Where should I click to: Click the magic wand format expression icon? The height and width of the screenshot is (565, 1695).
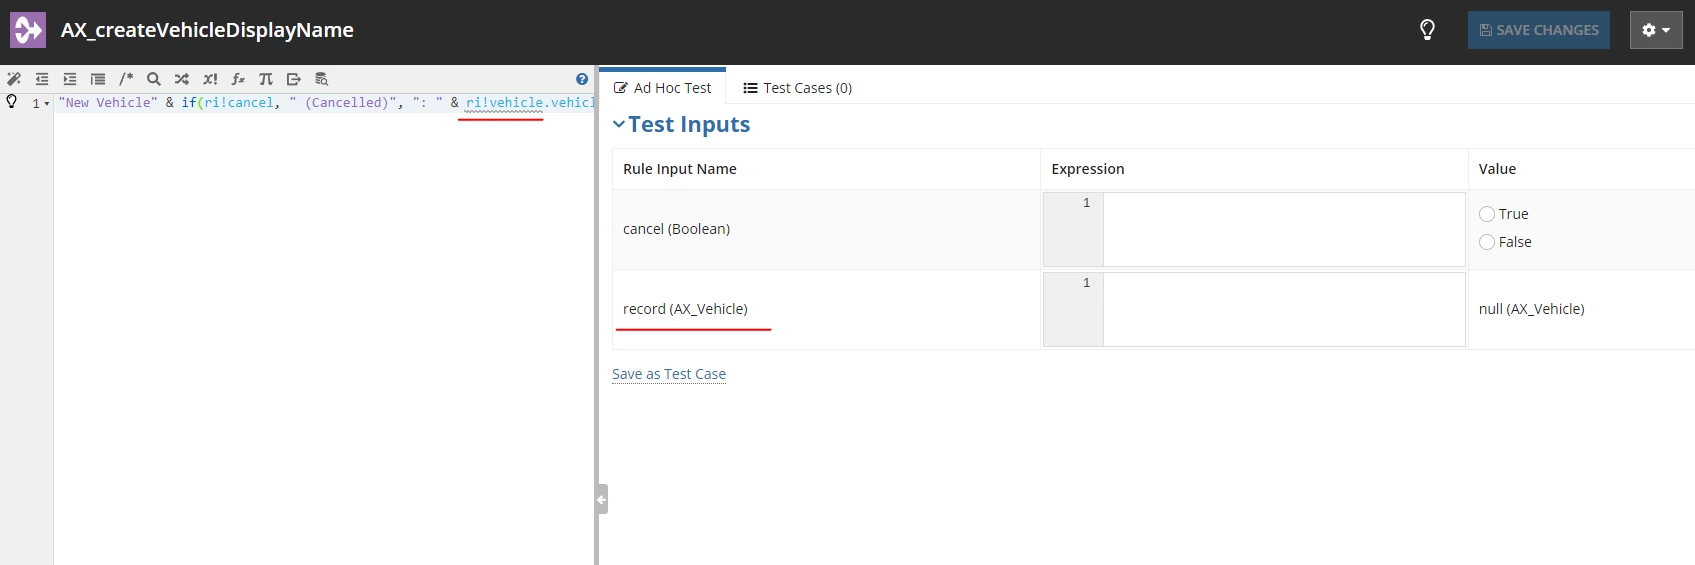pyautogui.click(x=14, y=79)
